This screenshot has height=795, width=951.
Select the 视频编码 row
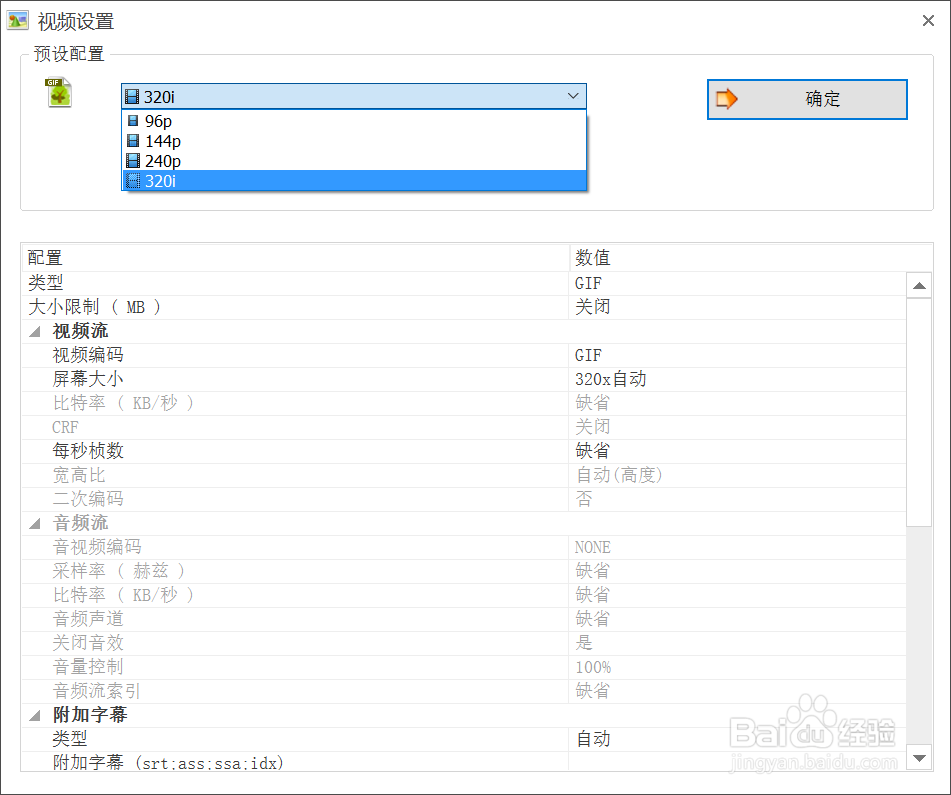(464, 355)
